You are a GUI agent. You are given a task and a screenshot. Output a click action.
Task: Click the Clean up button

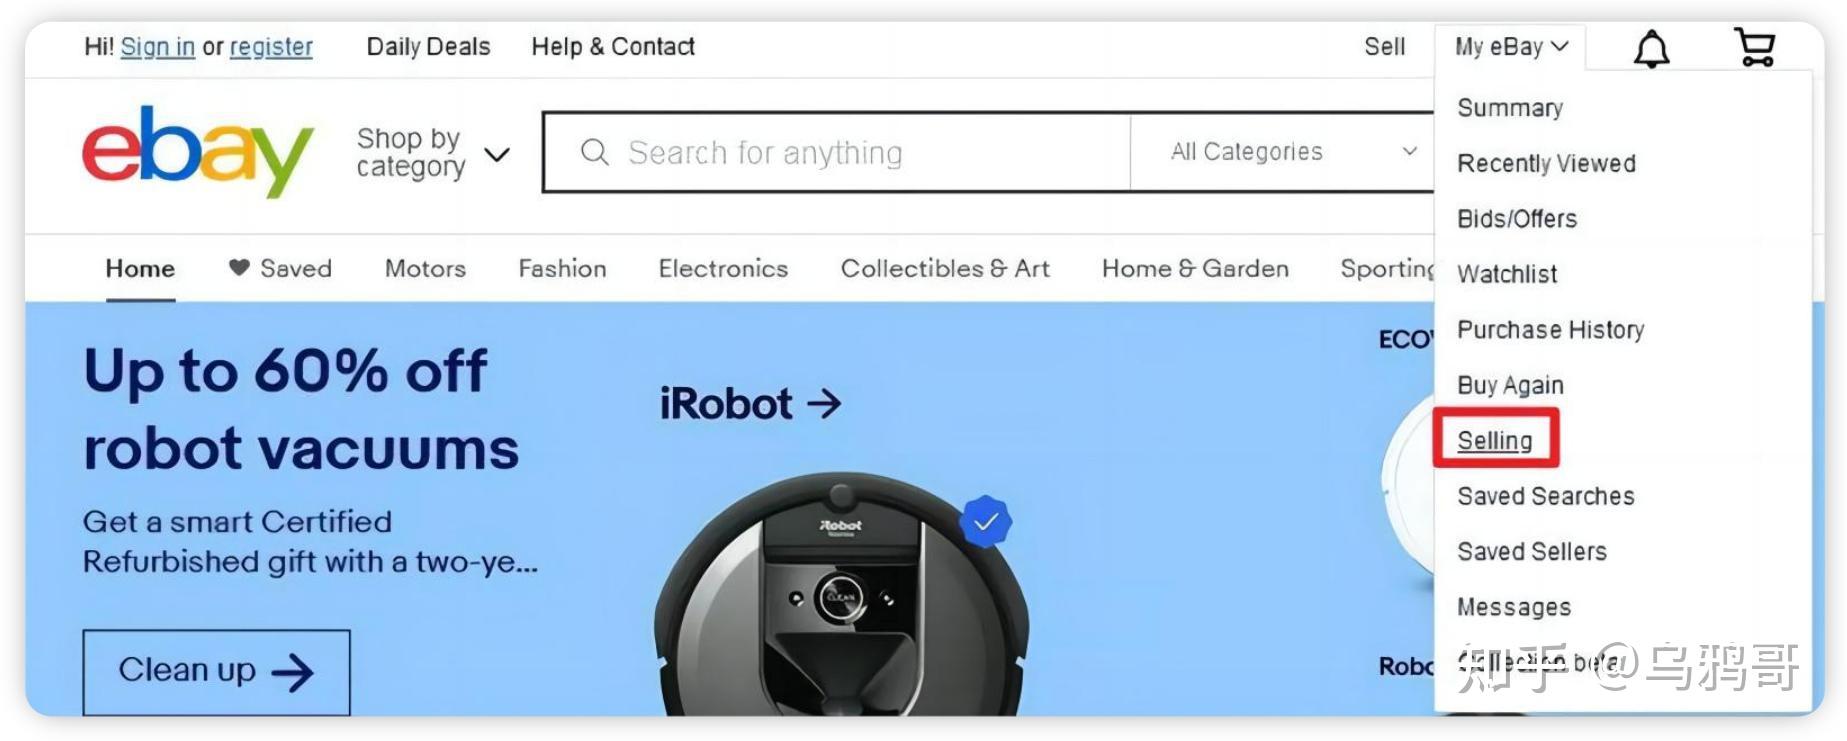point(216,671)
